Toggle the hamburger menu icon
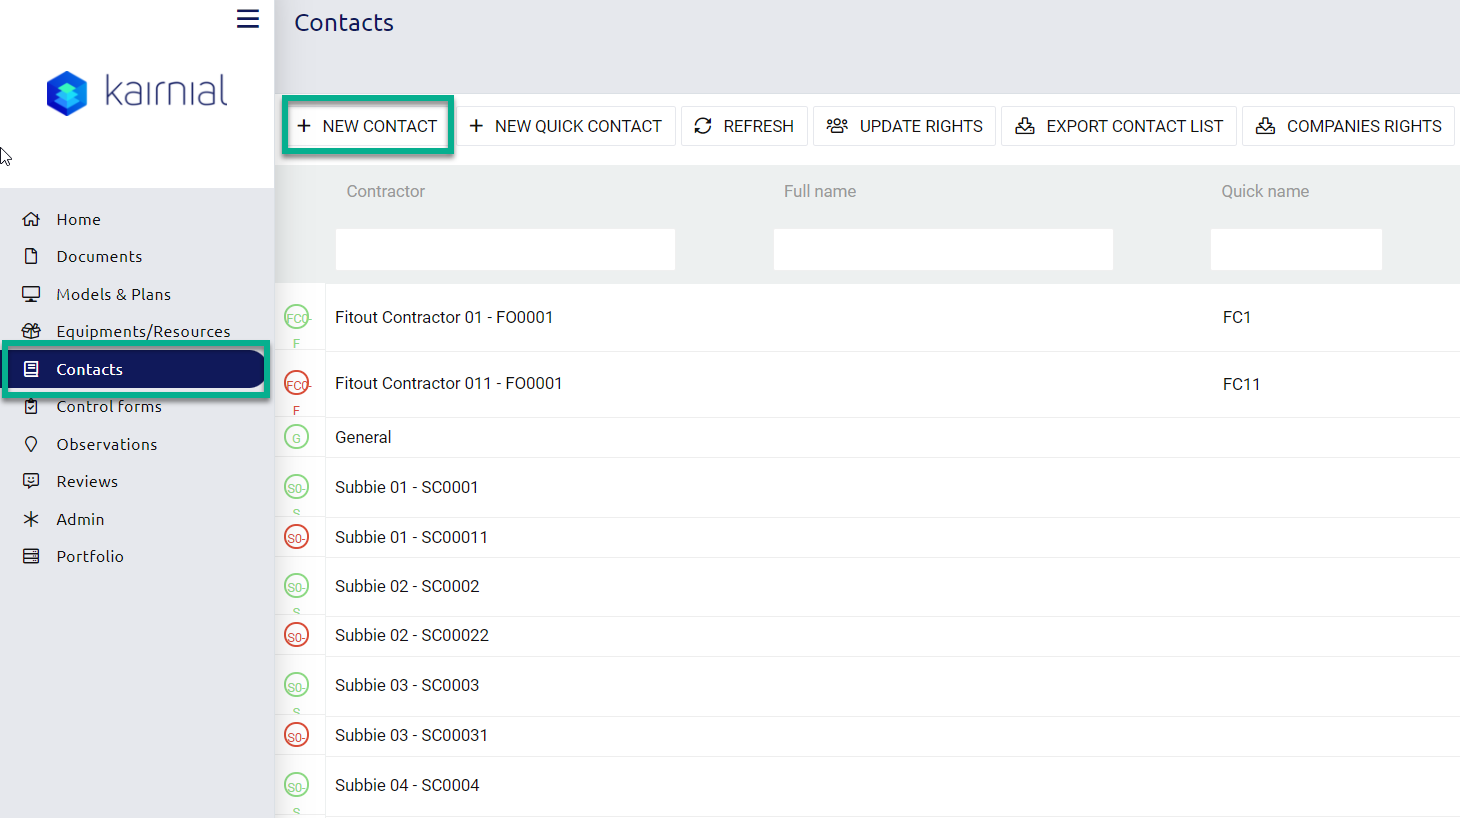 tap(248, 19)
